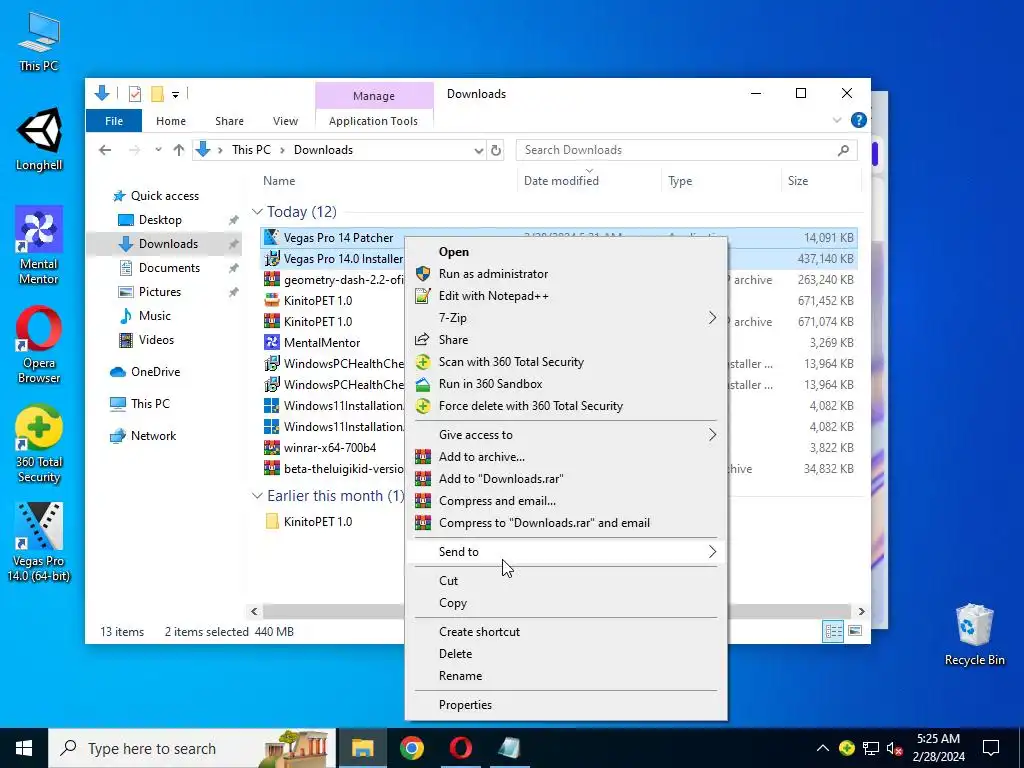
Task: Select the MentalMentor file
Action: (321, 343)
